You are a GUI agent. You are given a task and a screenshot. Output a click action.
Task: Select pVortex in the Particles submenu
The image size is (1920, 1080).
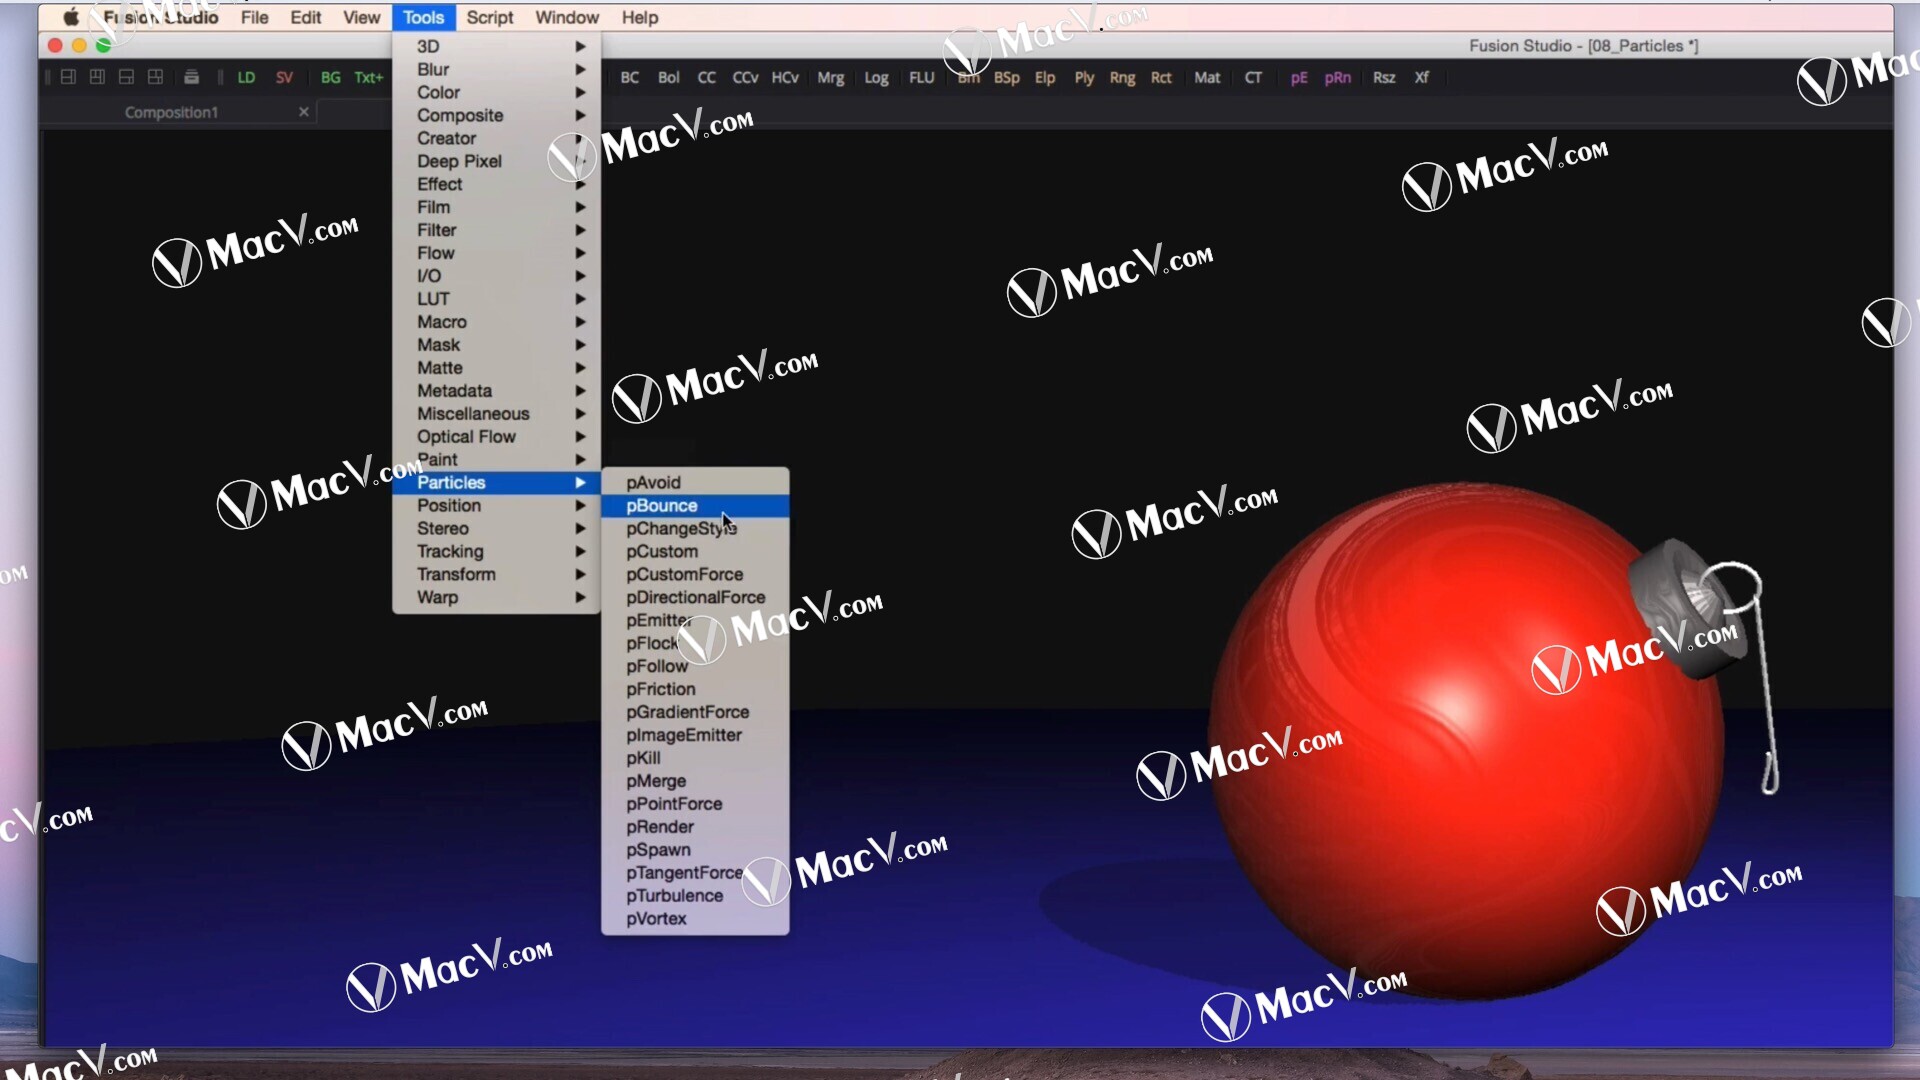(x=695, y=919)
